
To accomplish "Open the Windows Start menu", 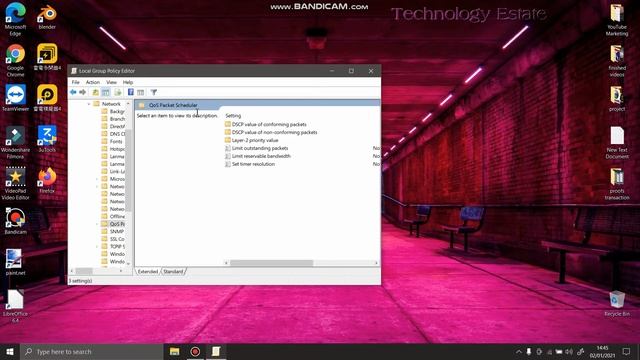I will pyautogui.click(x=10, y=351).
